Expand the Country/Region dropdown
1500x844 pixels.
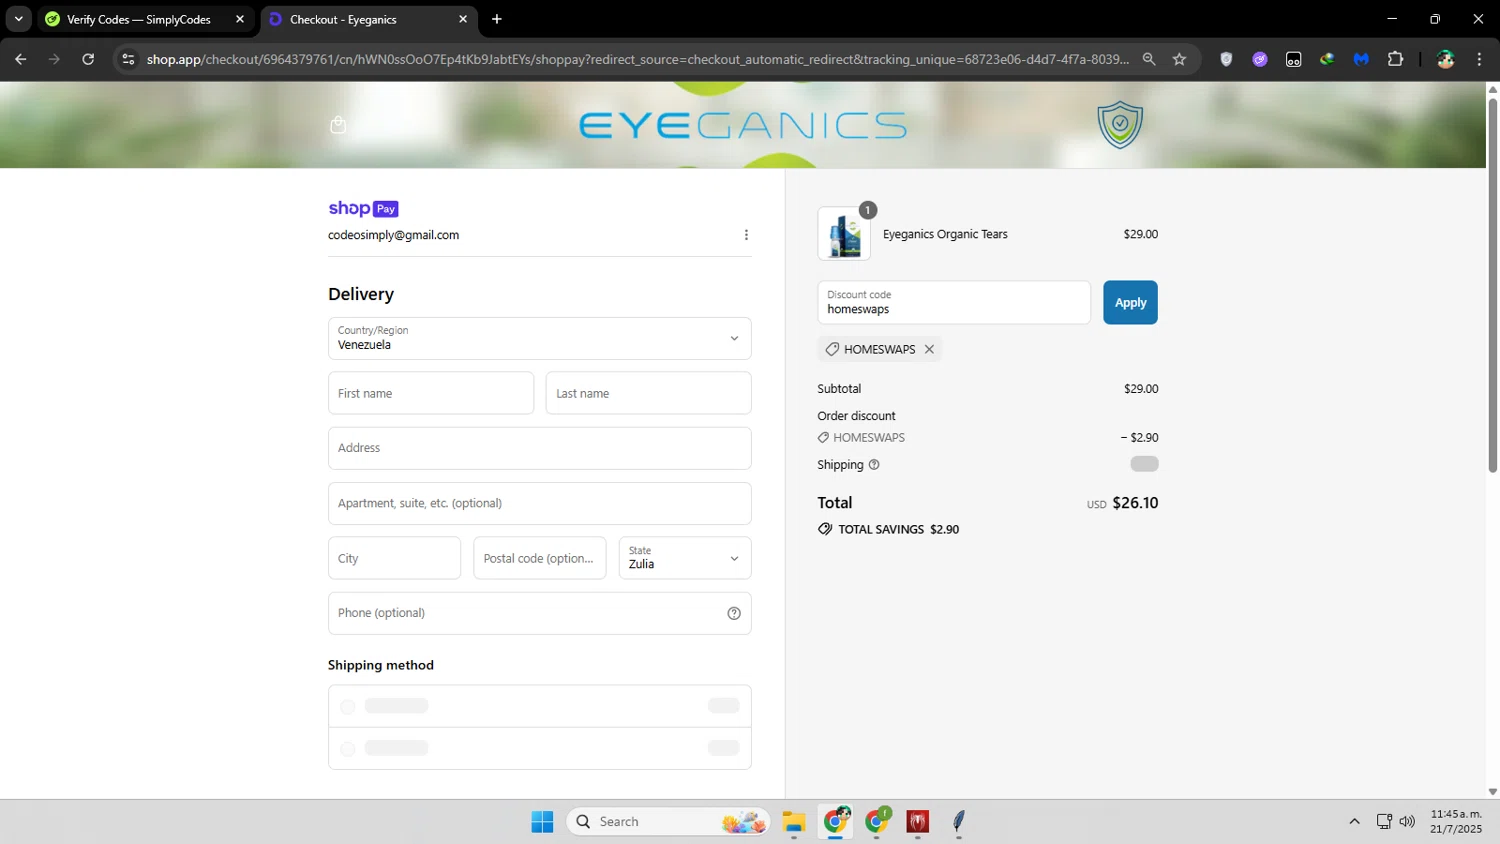point(540,338)
